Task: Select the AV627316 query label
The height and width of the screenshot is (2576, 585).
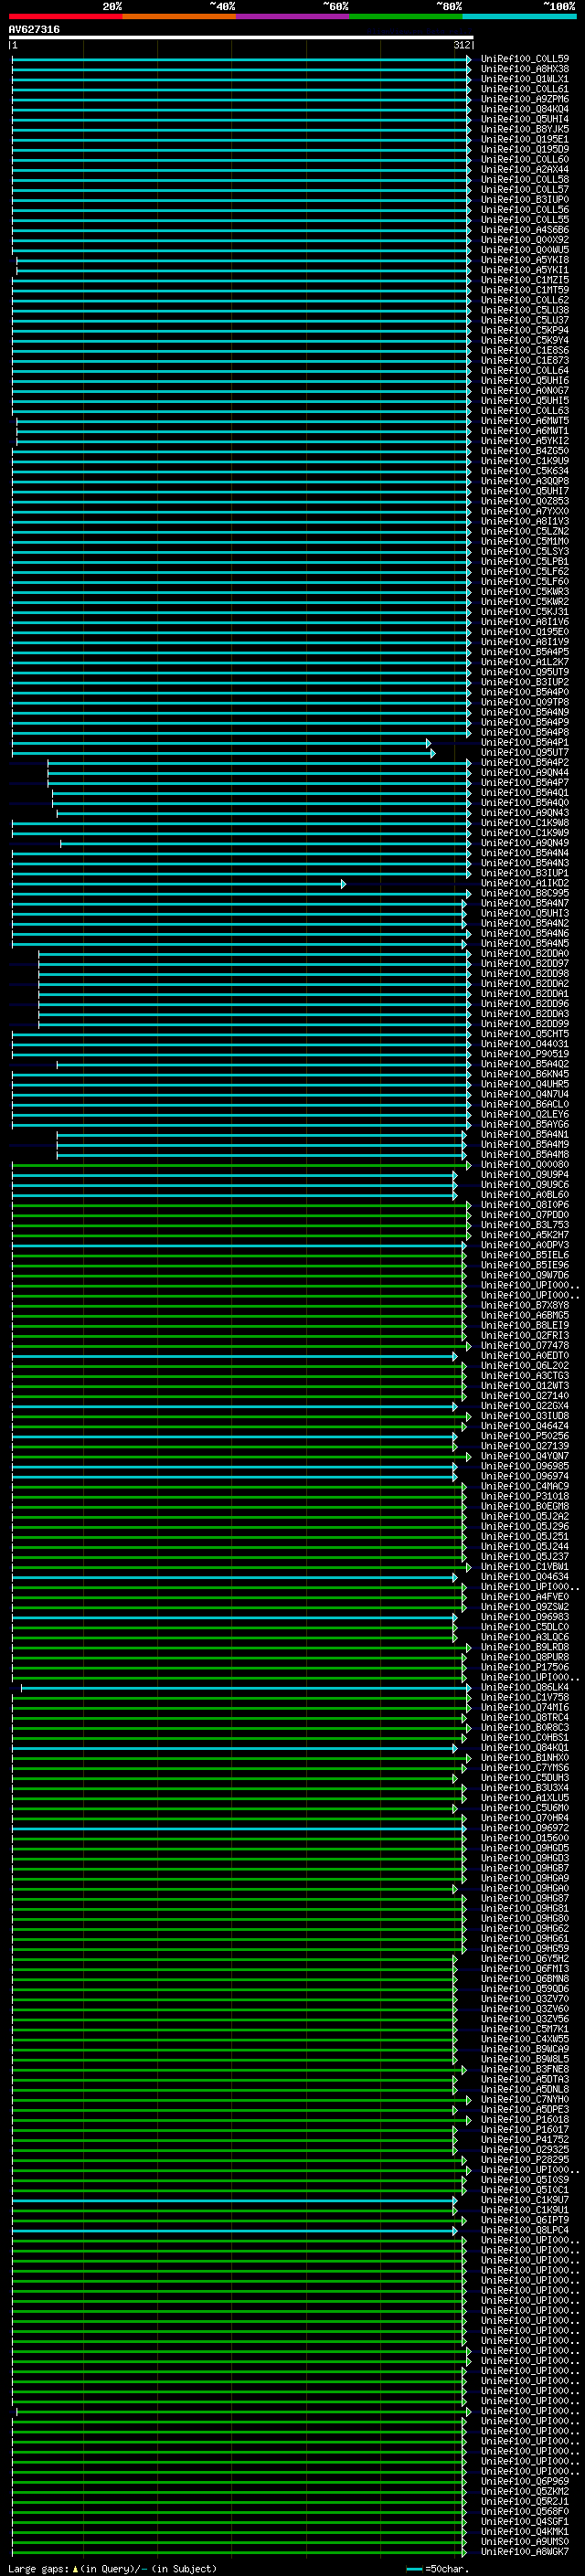Action: [x=34, y=29]
